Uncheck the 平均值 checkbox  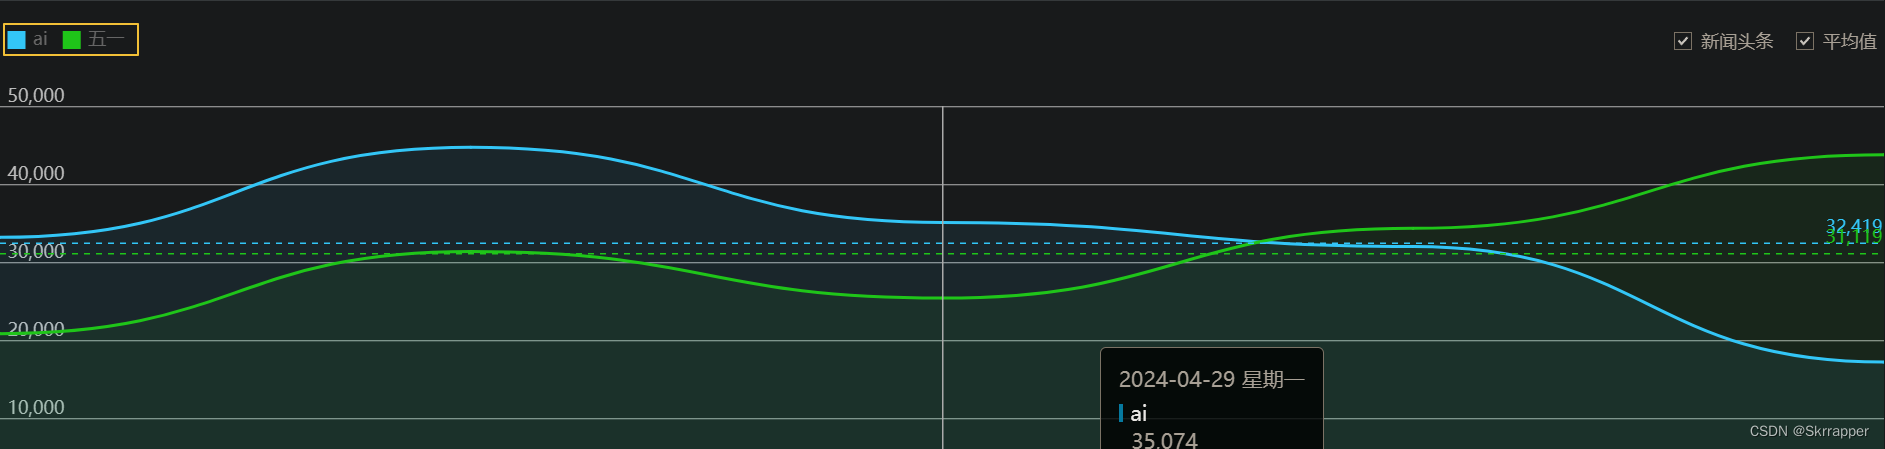pyautogui.click(x=1805, y=41)
